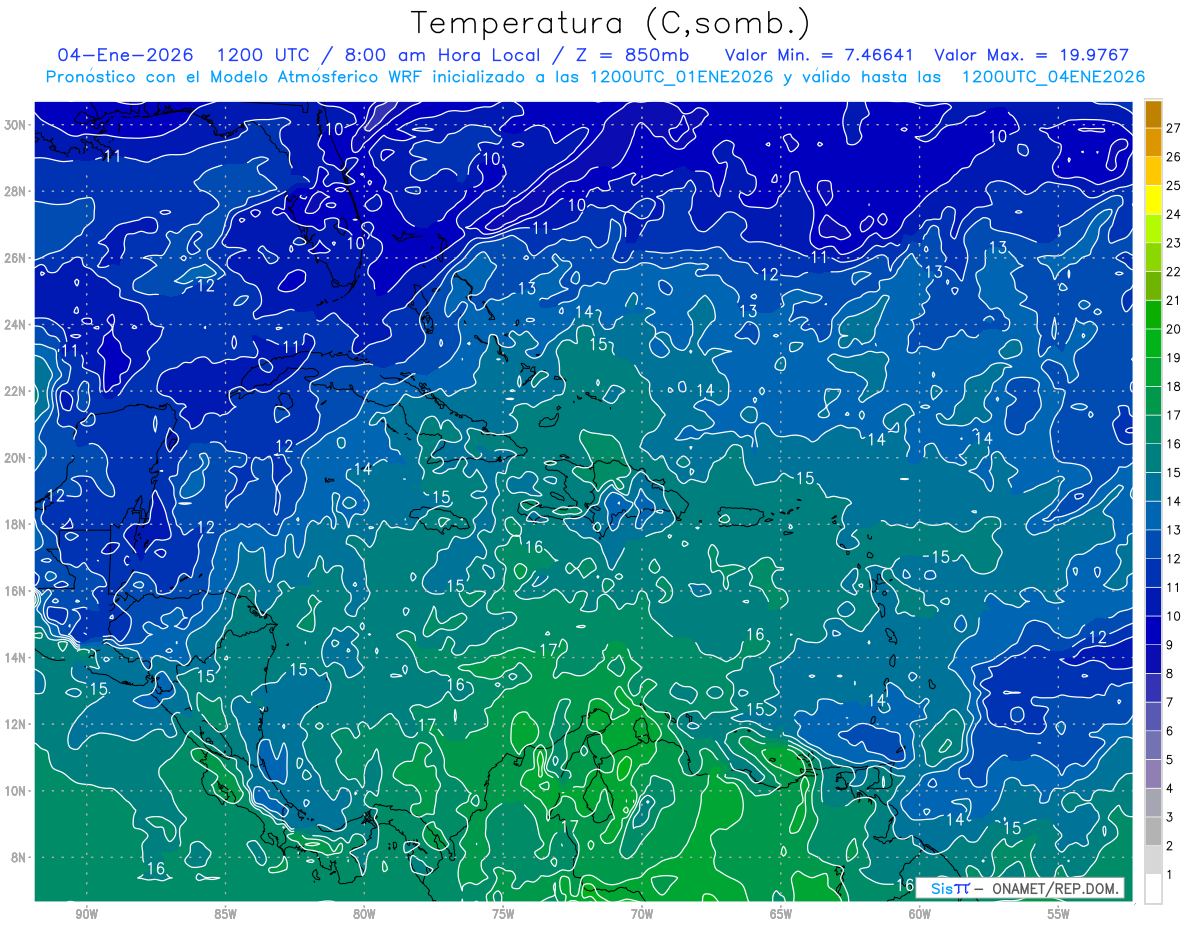Click the 8N latitude axis label
This screenshot has width=1200, height=927.
click(20, 857)
